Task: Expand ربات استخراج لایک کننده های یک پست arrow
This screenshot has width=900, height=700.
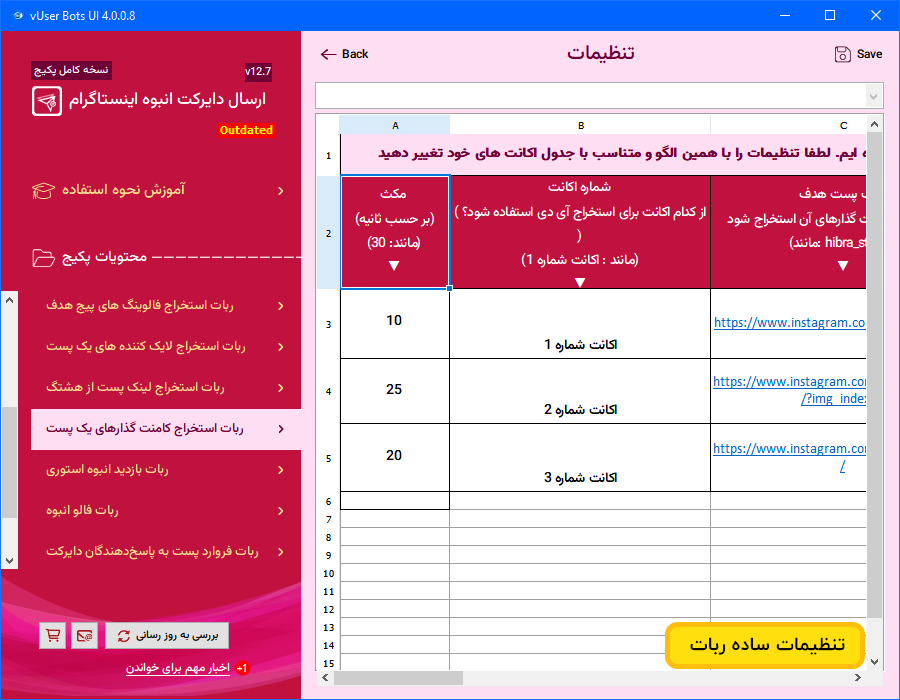Action: (x=281, y=347)
